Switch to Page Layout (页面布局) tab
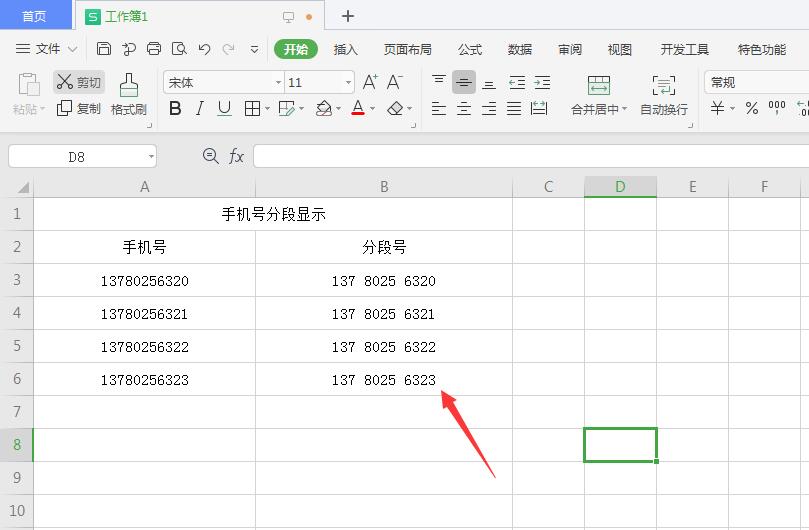The width and height of the screenshot is (809, 530). (408, 50)
